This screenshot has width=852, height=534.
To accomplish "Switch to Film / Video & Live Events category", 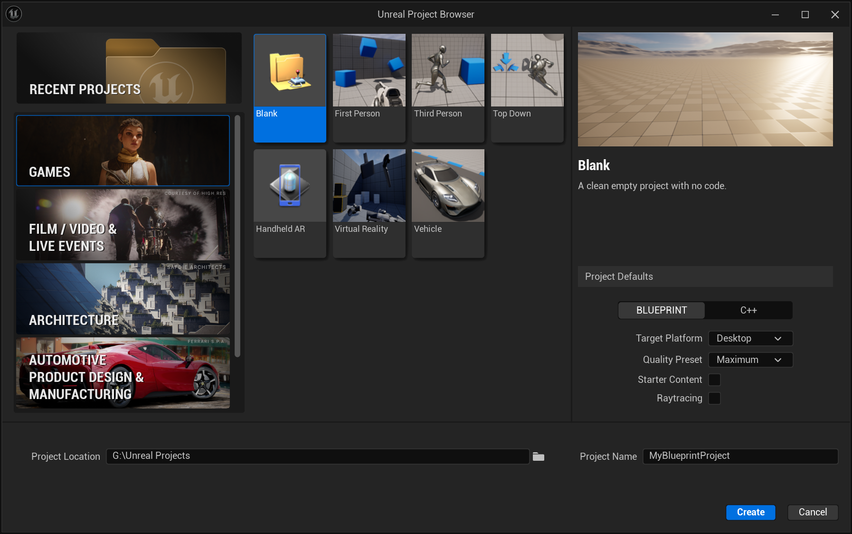I will tap(123, 225).
